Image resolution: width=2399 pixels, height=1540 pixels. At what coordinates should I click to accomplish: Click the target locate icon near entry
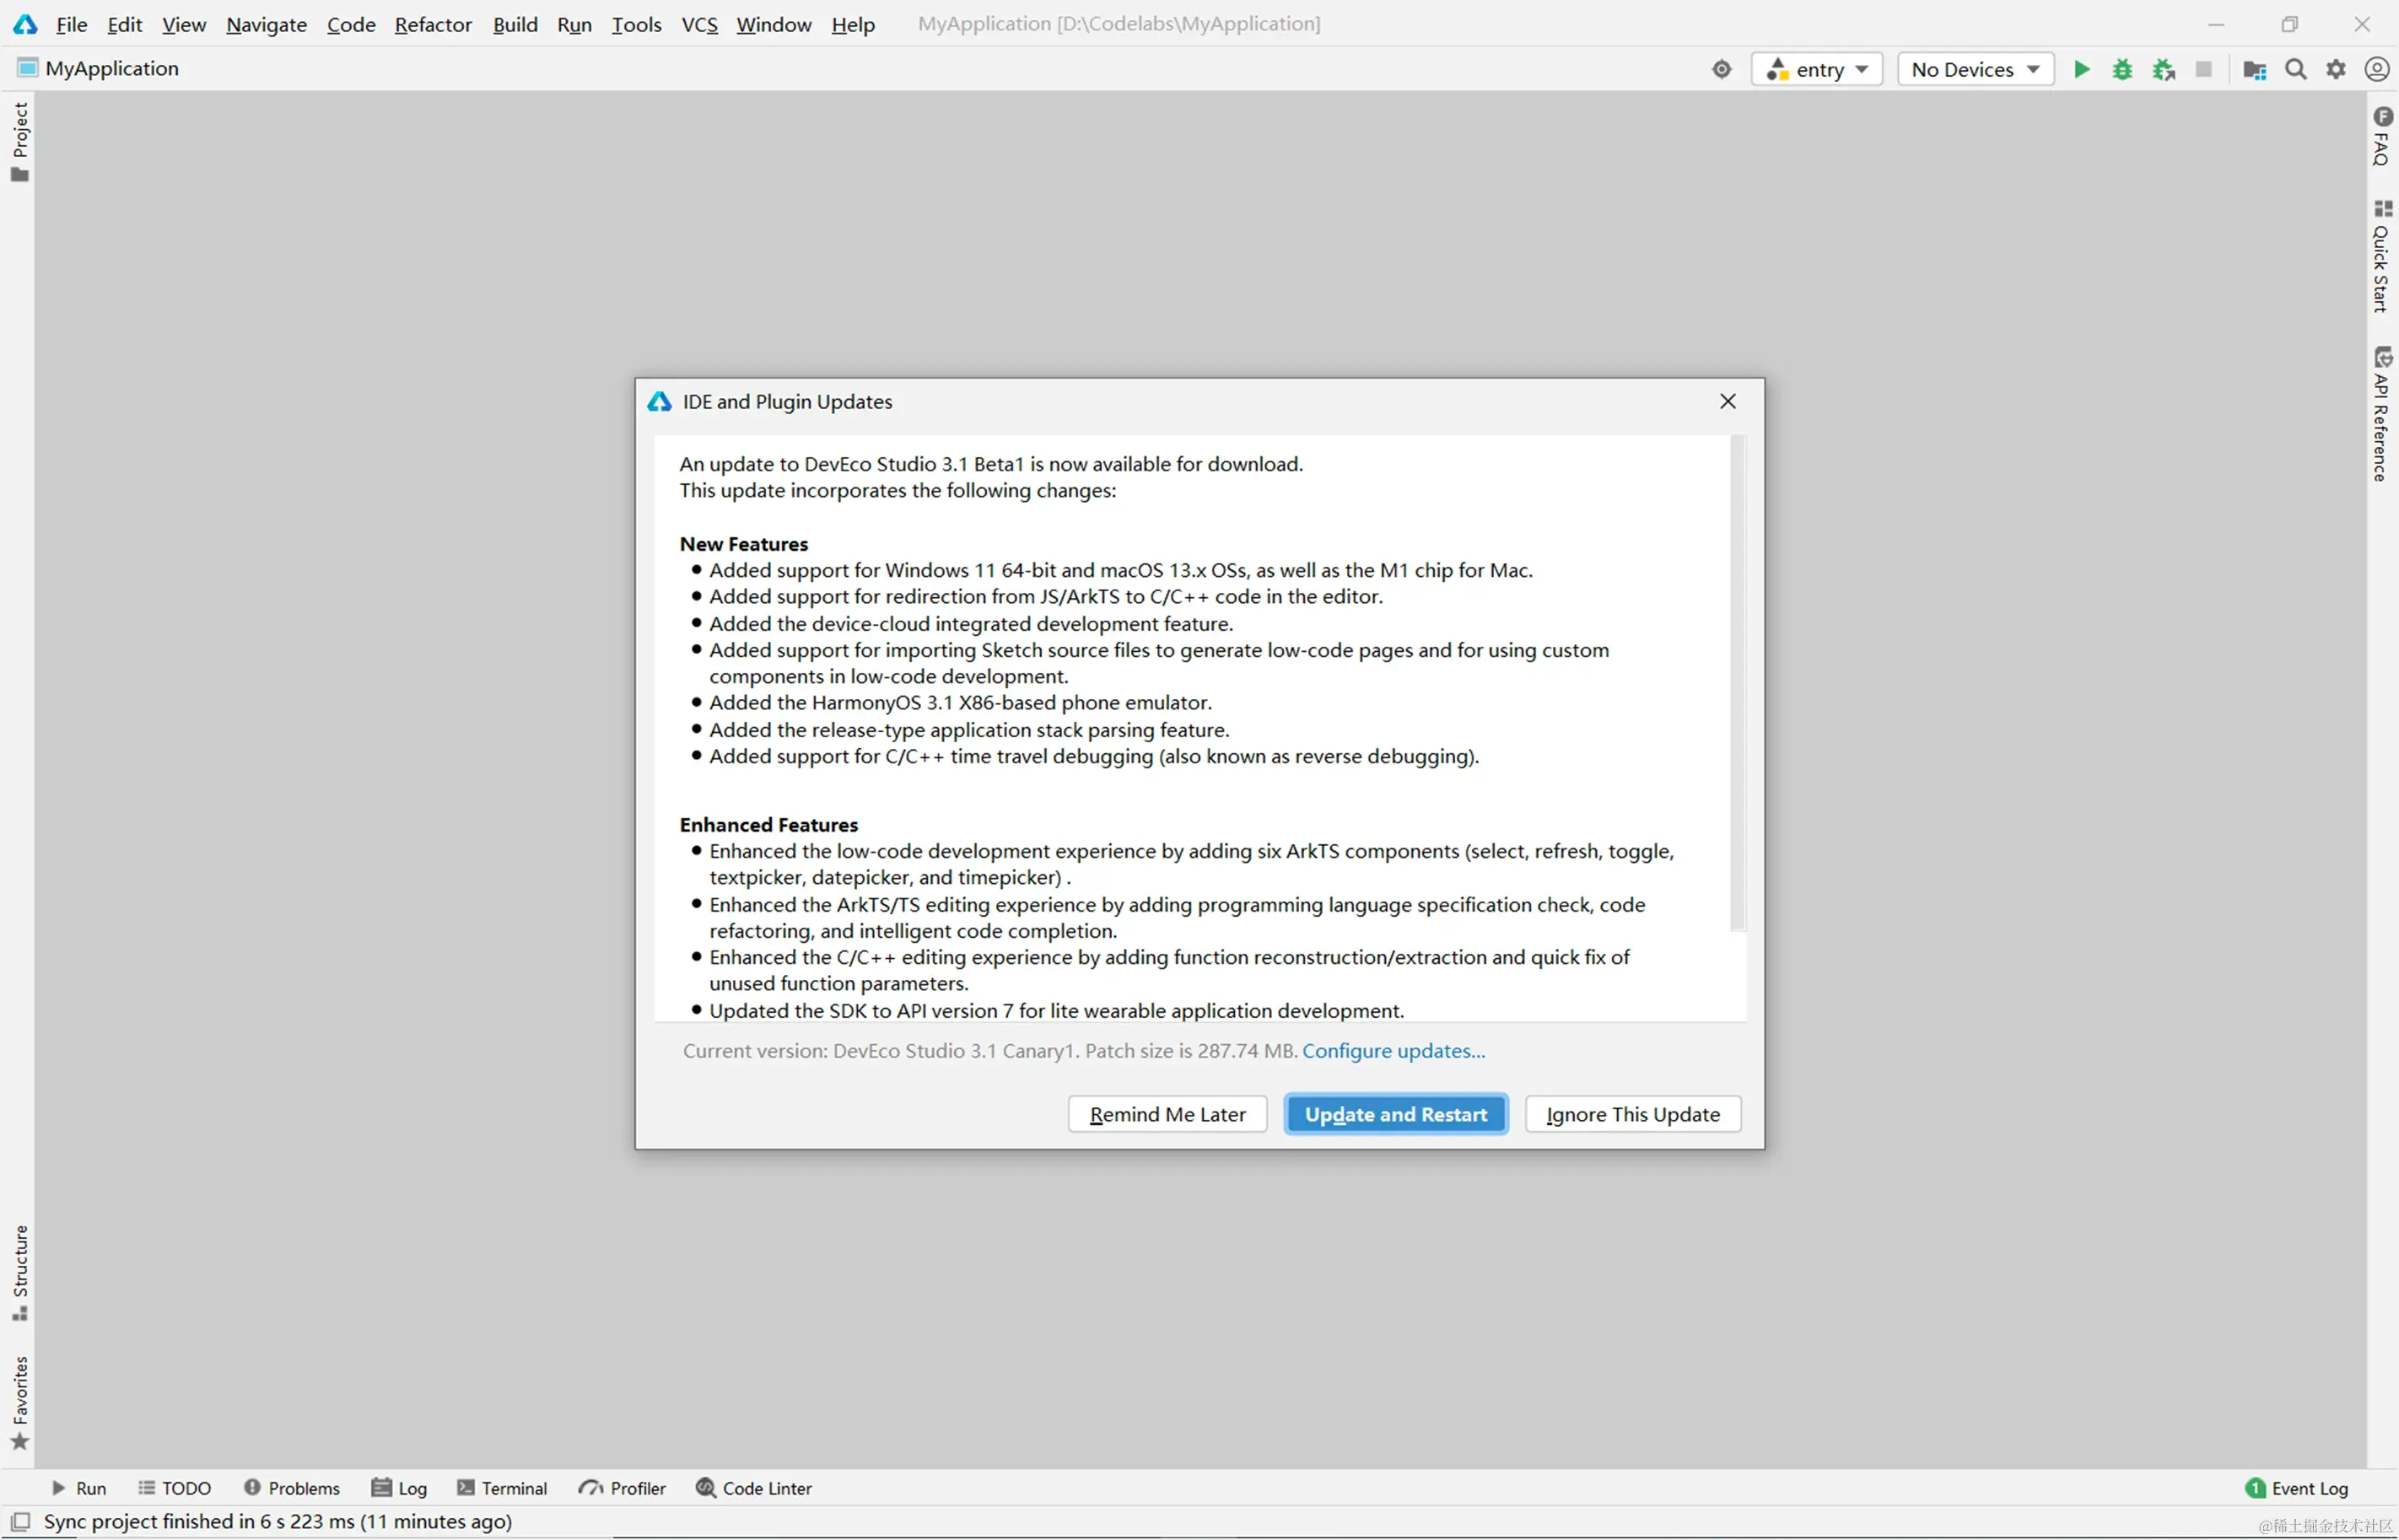click(x=1721, y=69)
